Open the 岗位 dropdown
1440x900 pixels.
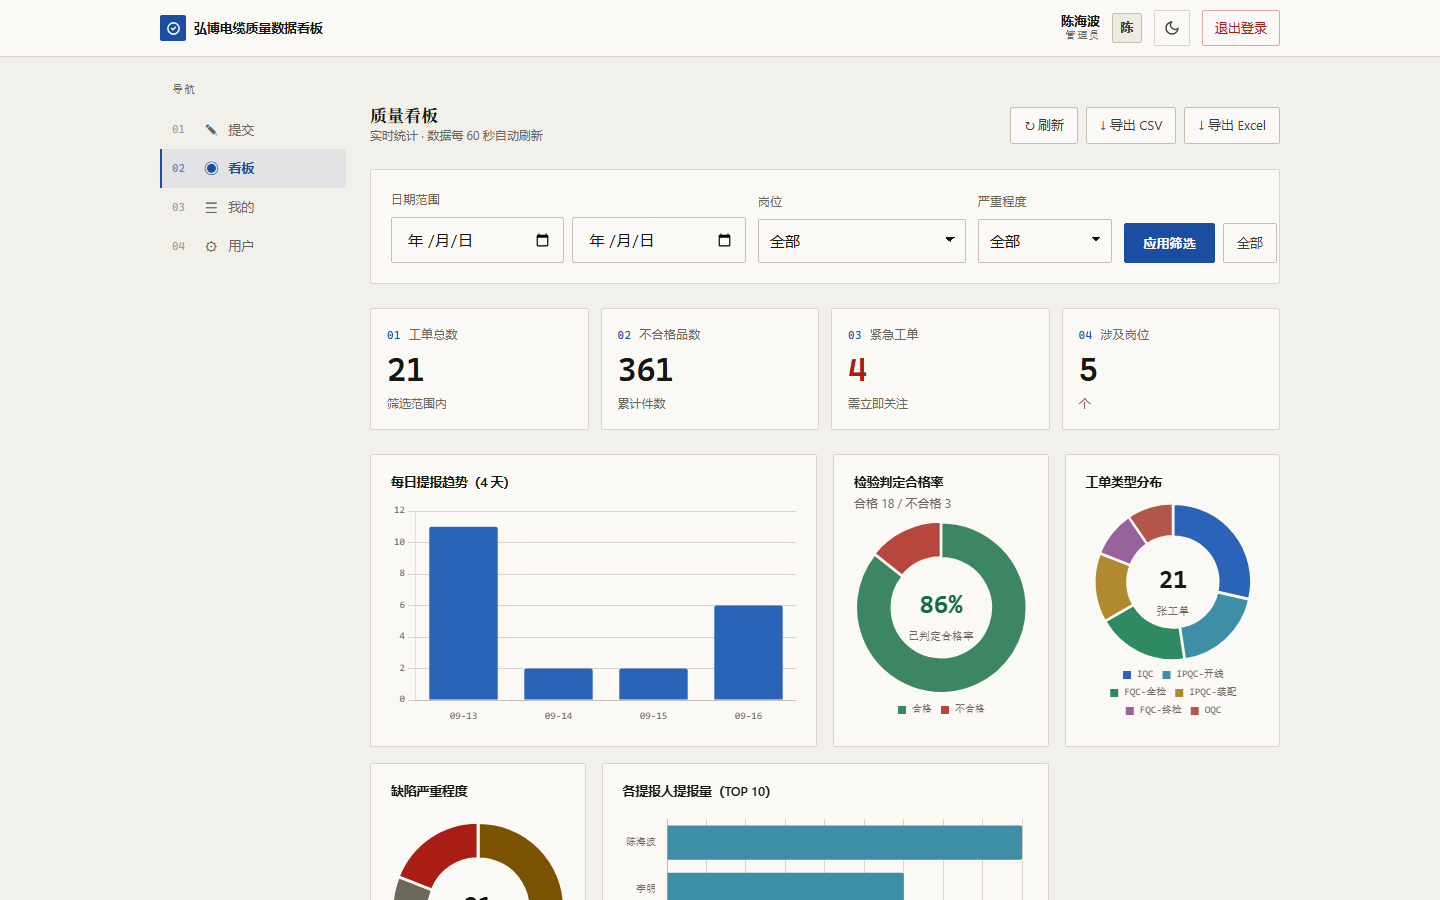[862, 241]
